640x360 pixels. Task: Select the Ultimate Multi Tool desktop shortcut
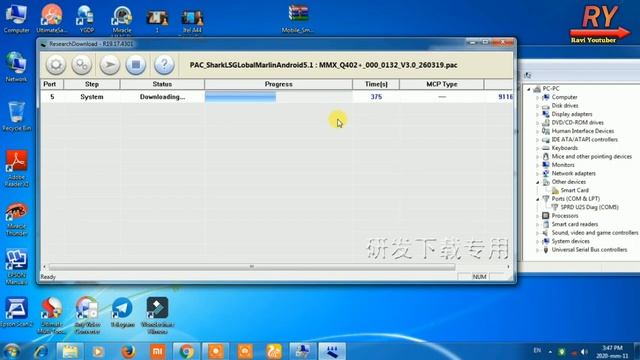pyautogui.click(x=51, y=316)
